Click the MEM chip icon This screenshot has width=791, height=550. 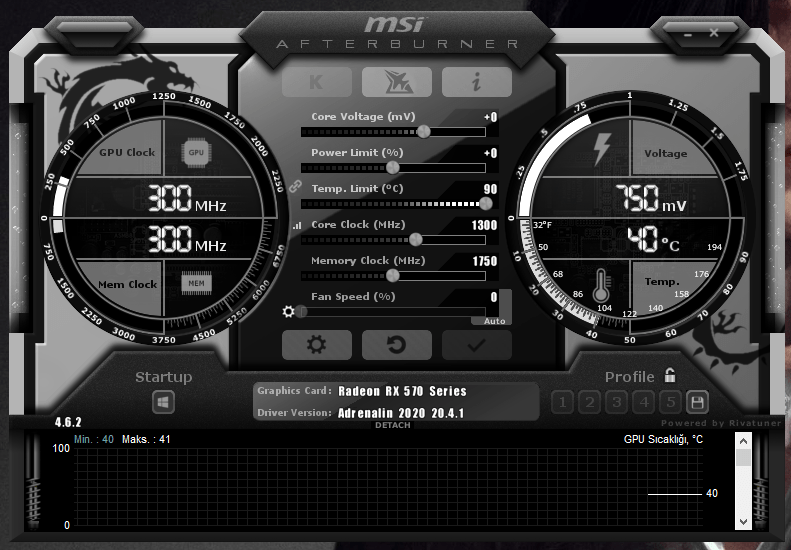(196, 284)
